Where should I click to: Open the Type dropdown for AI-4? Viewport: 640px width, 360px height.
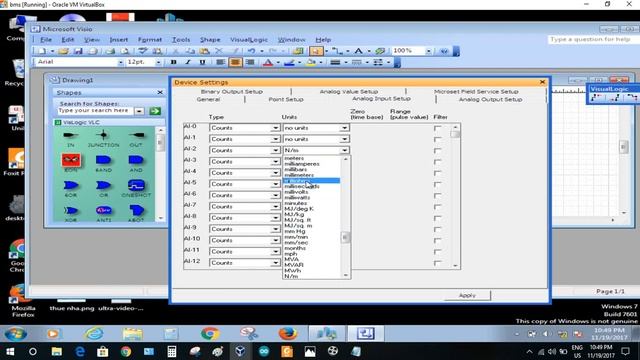[276, 173]
